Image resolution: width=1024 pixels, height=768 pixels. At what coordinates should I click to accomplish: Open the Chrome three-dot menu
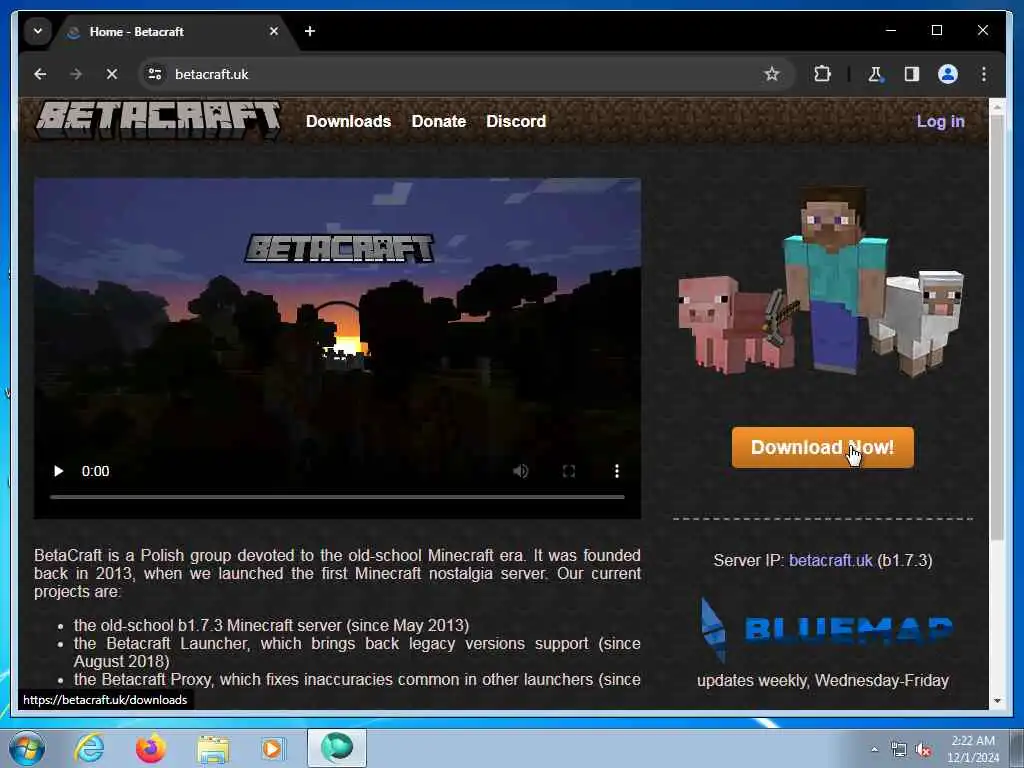(984, 74)
